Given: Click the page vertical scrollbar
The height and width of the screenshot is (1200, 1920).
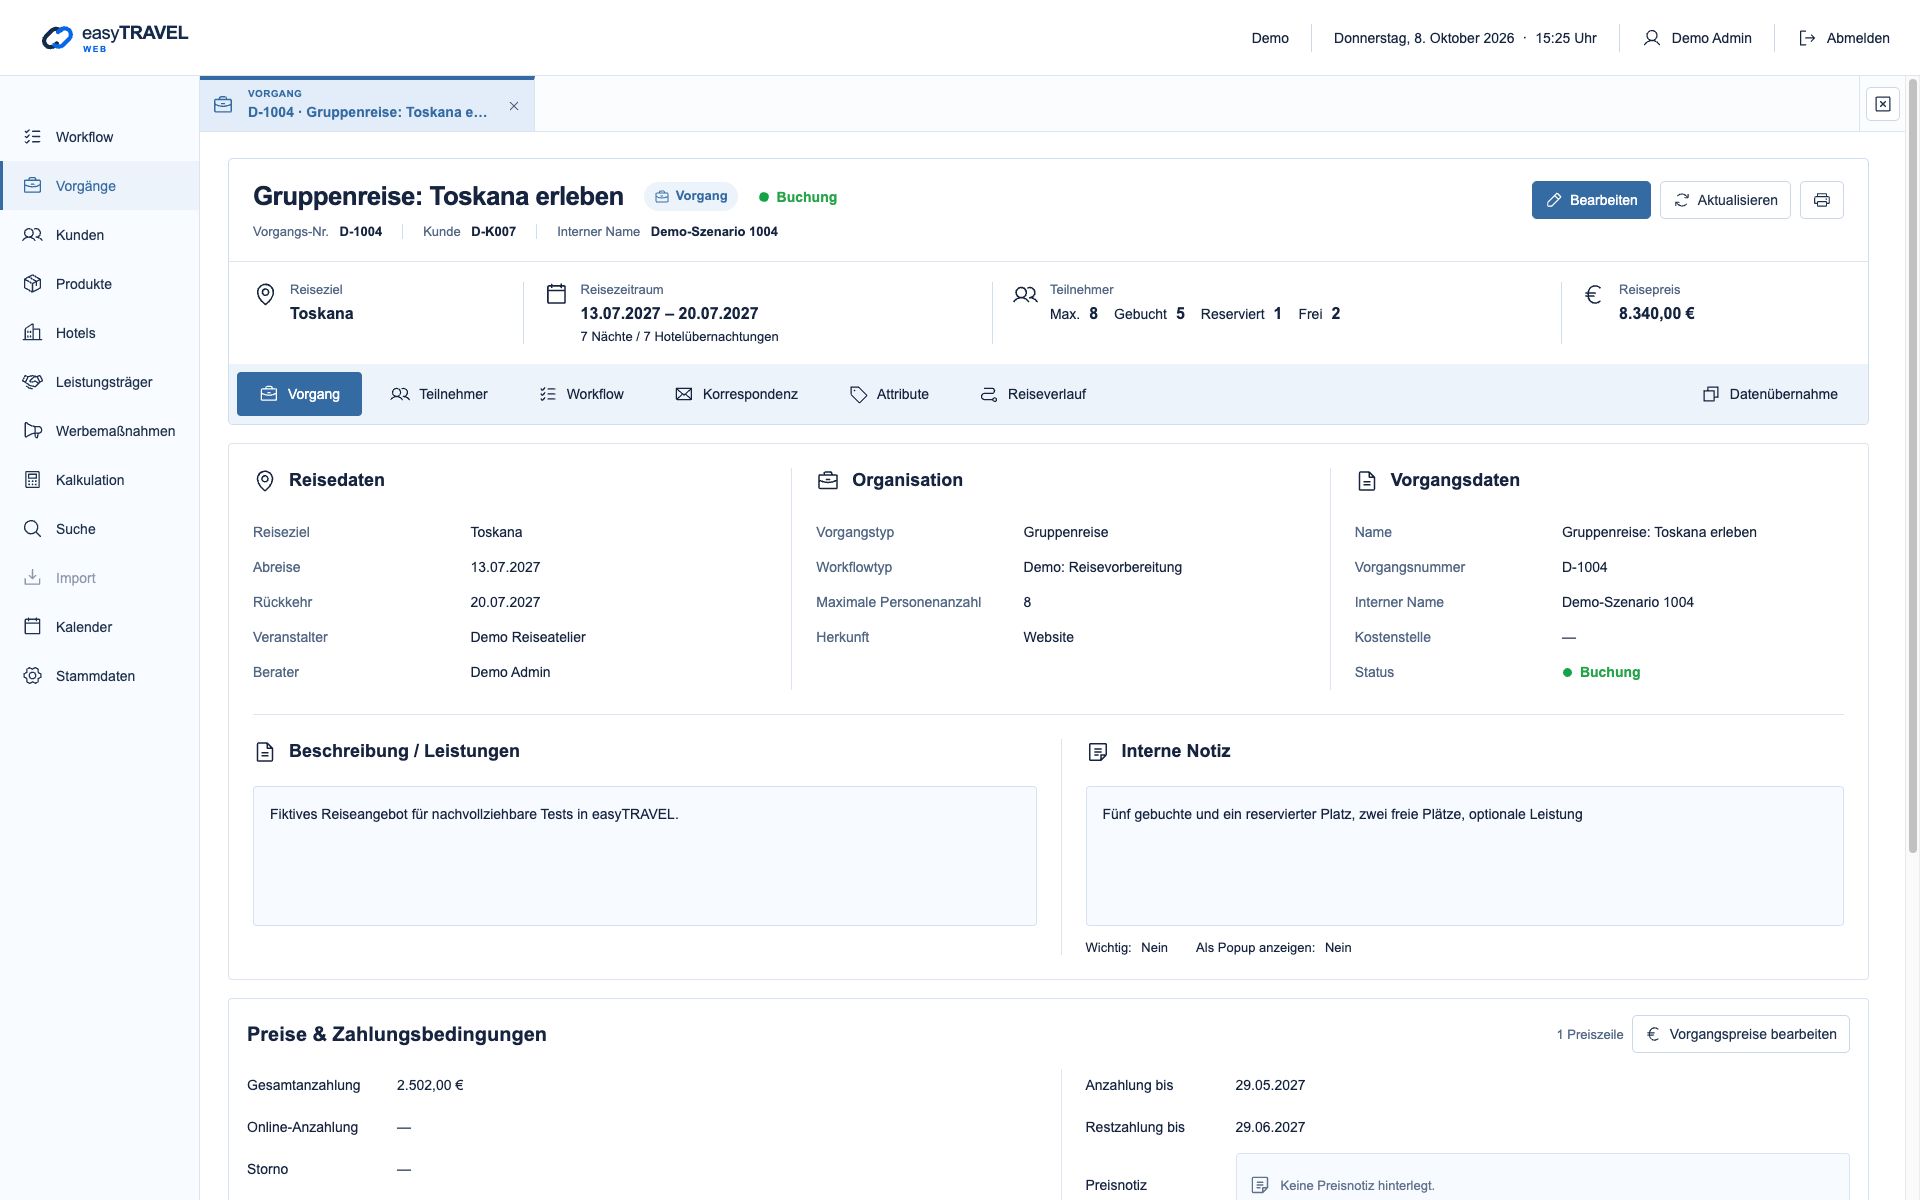Looking at the screenshot, I should [x=1913, y=465].
